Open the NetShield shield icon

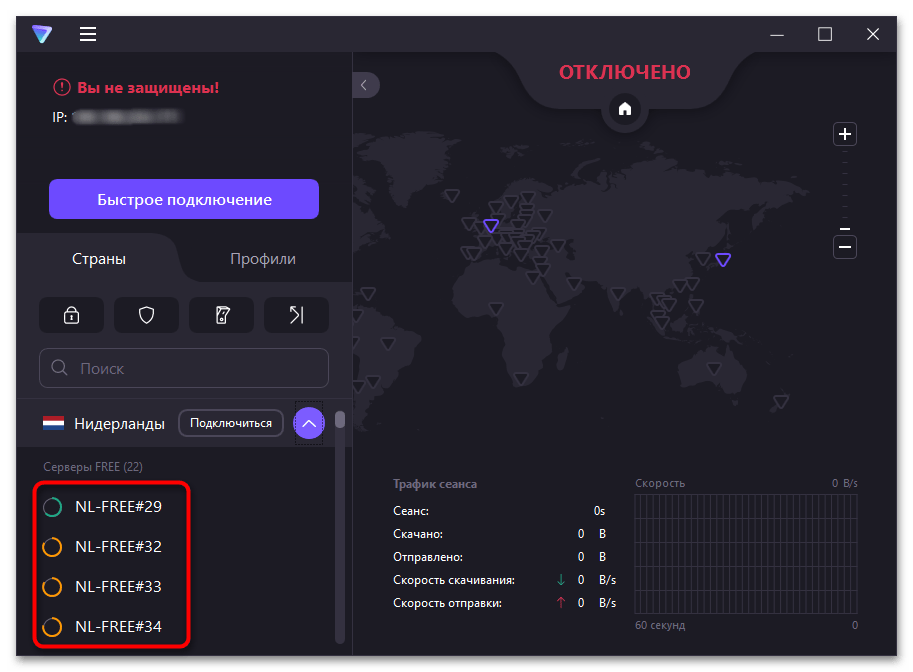(146, 315)
